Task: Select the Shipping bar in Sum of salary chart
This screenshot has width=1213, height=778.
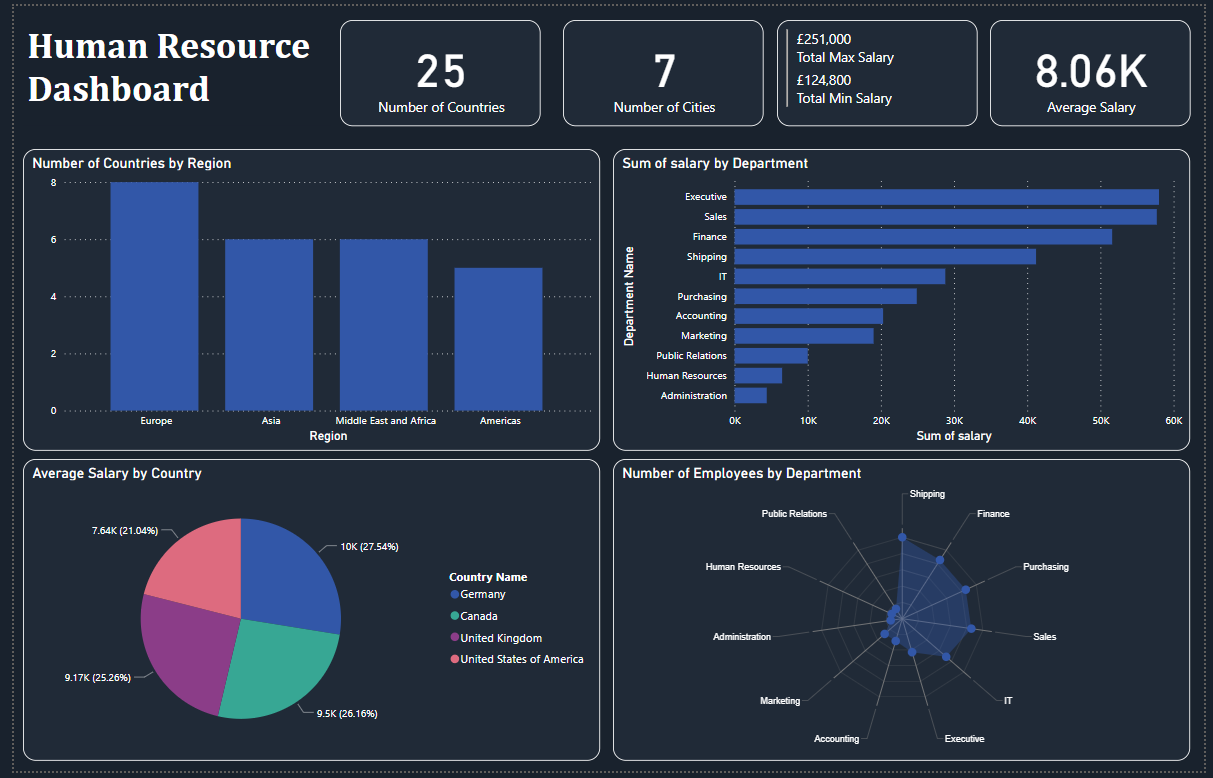Action: [885, 257]
